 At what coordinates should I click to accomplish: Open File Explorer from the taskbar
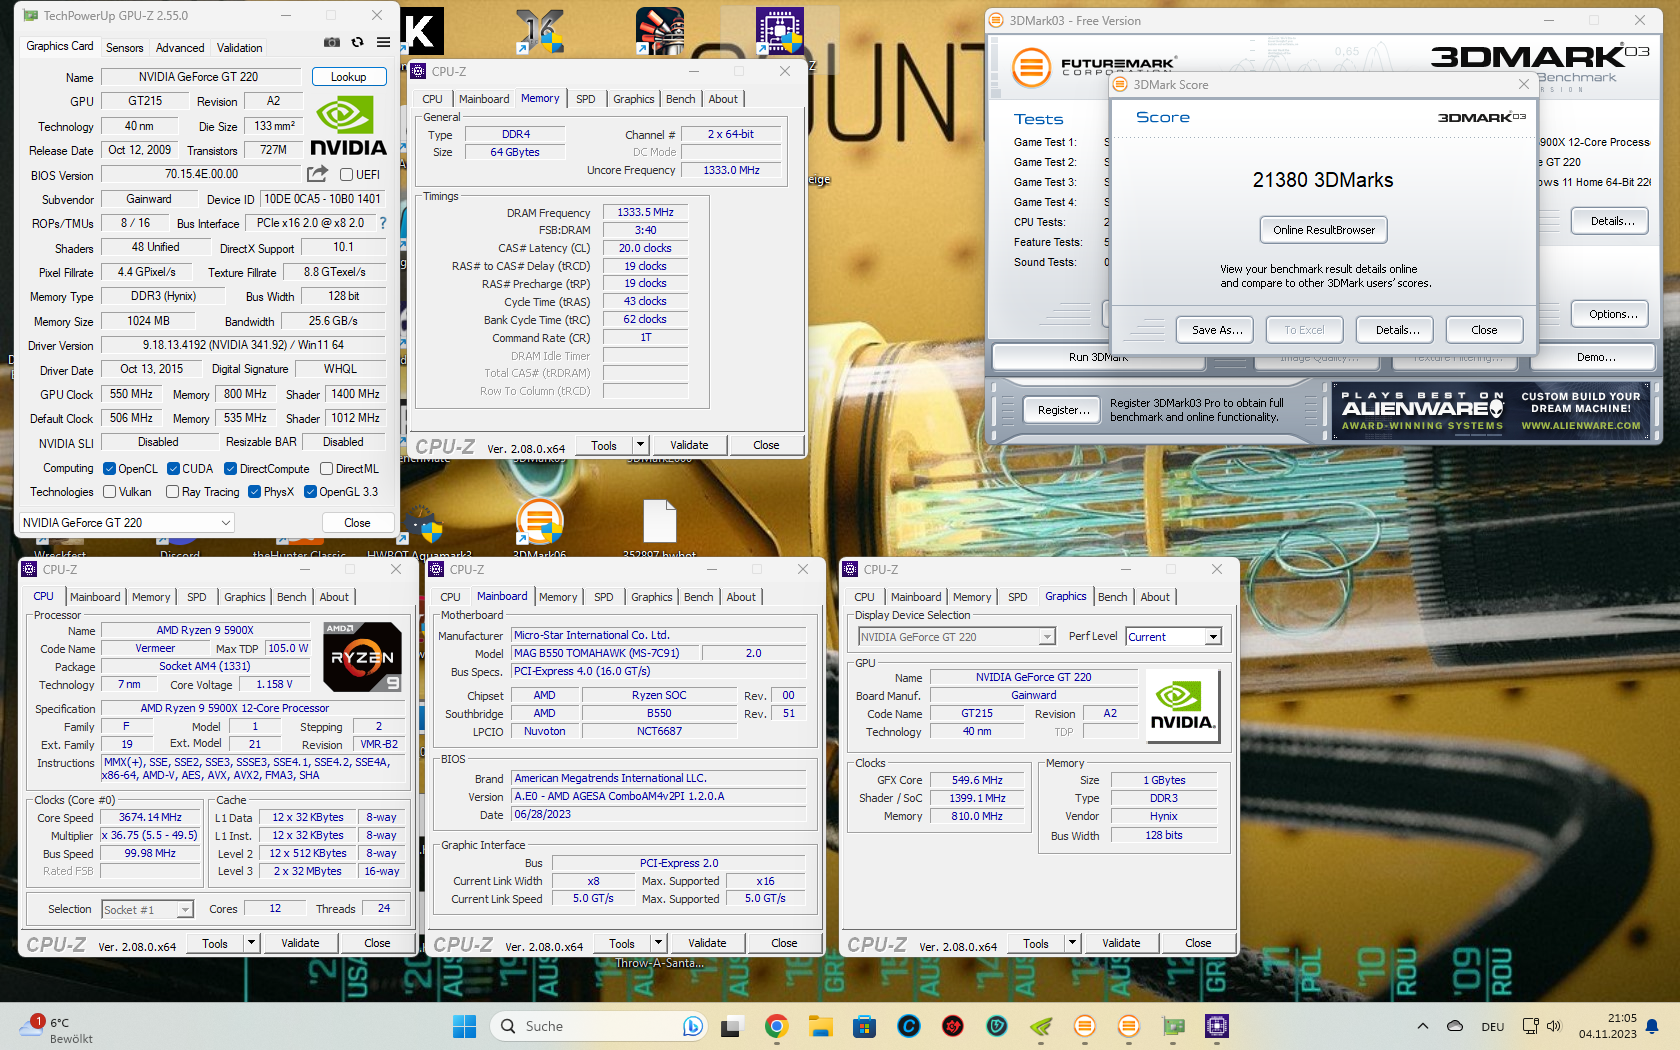(x=821, y=1026)
